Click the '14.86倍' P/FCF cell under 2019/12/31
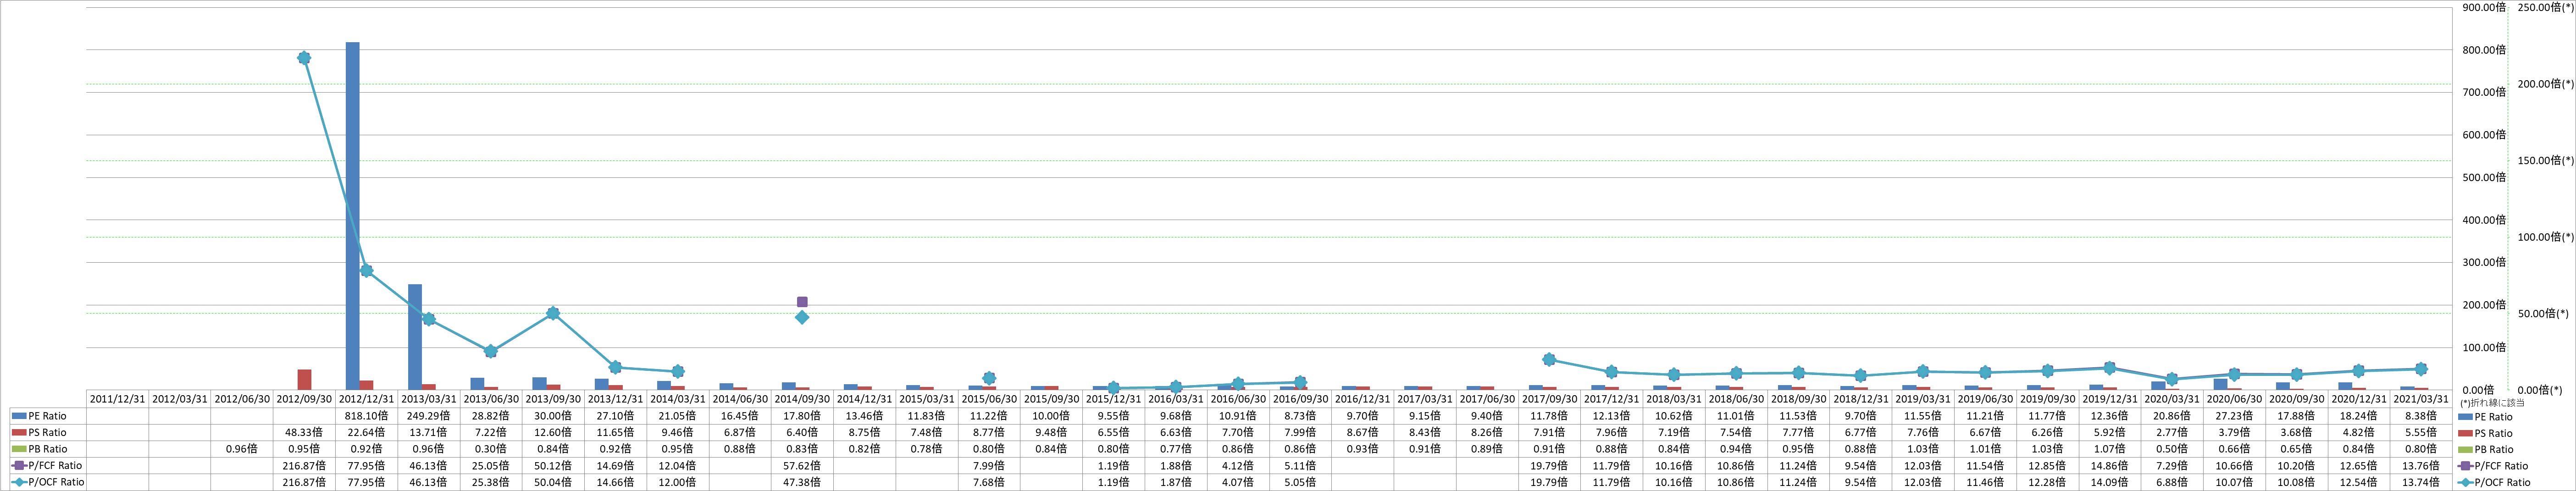 (2110, 465)
